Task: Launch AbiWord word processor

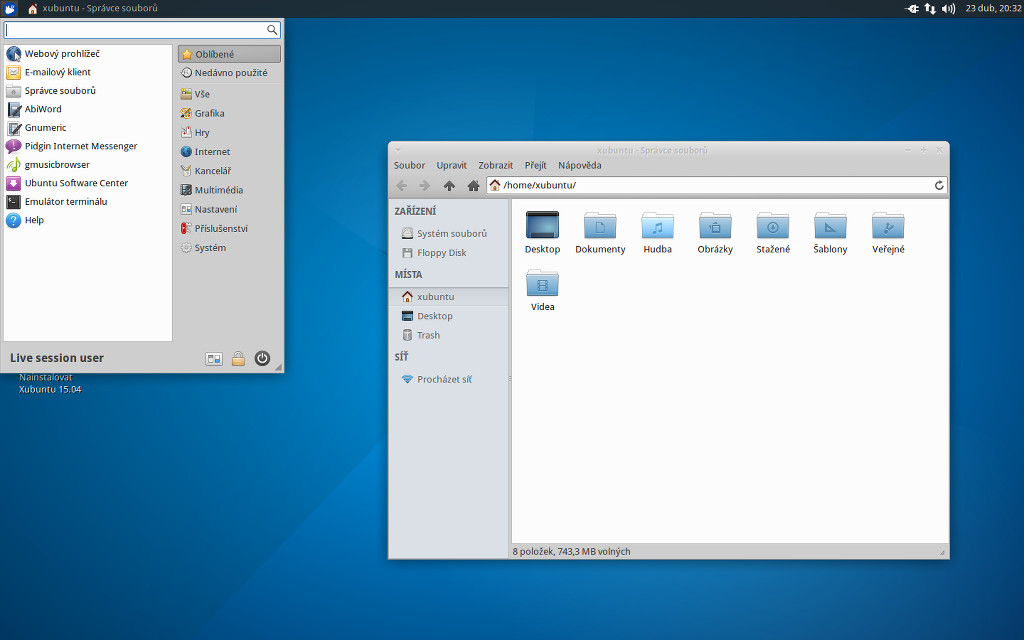Action: [88, 109]
